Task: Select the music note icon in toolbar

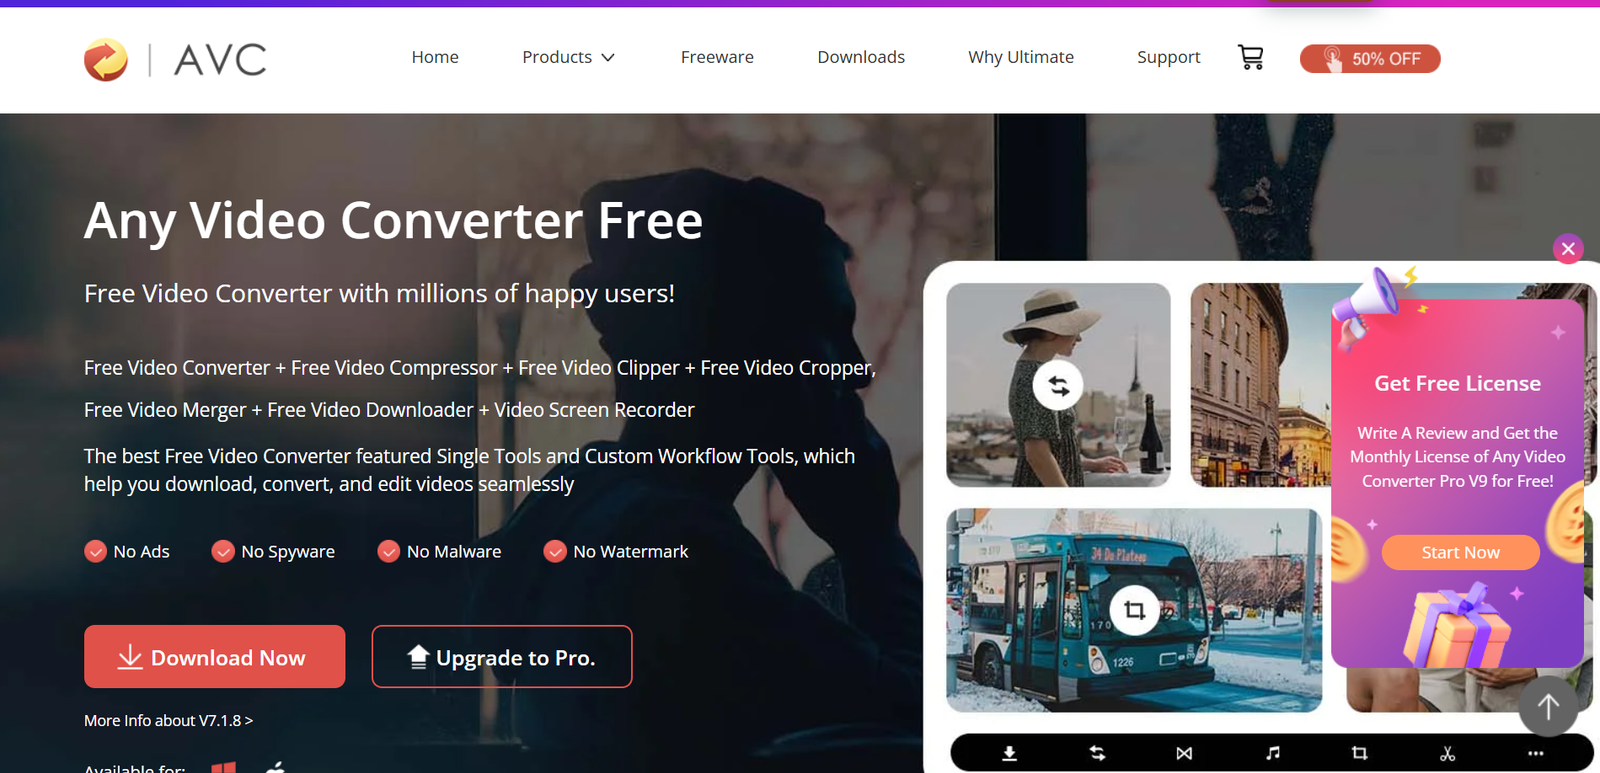Action: coord(1272,753)
